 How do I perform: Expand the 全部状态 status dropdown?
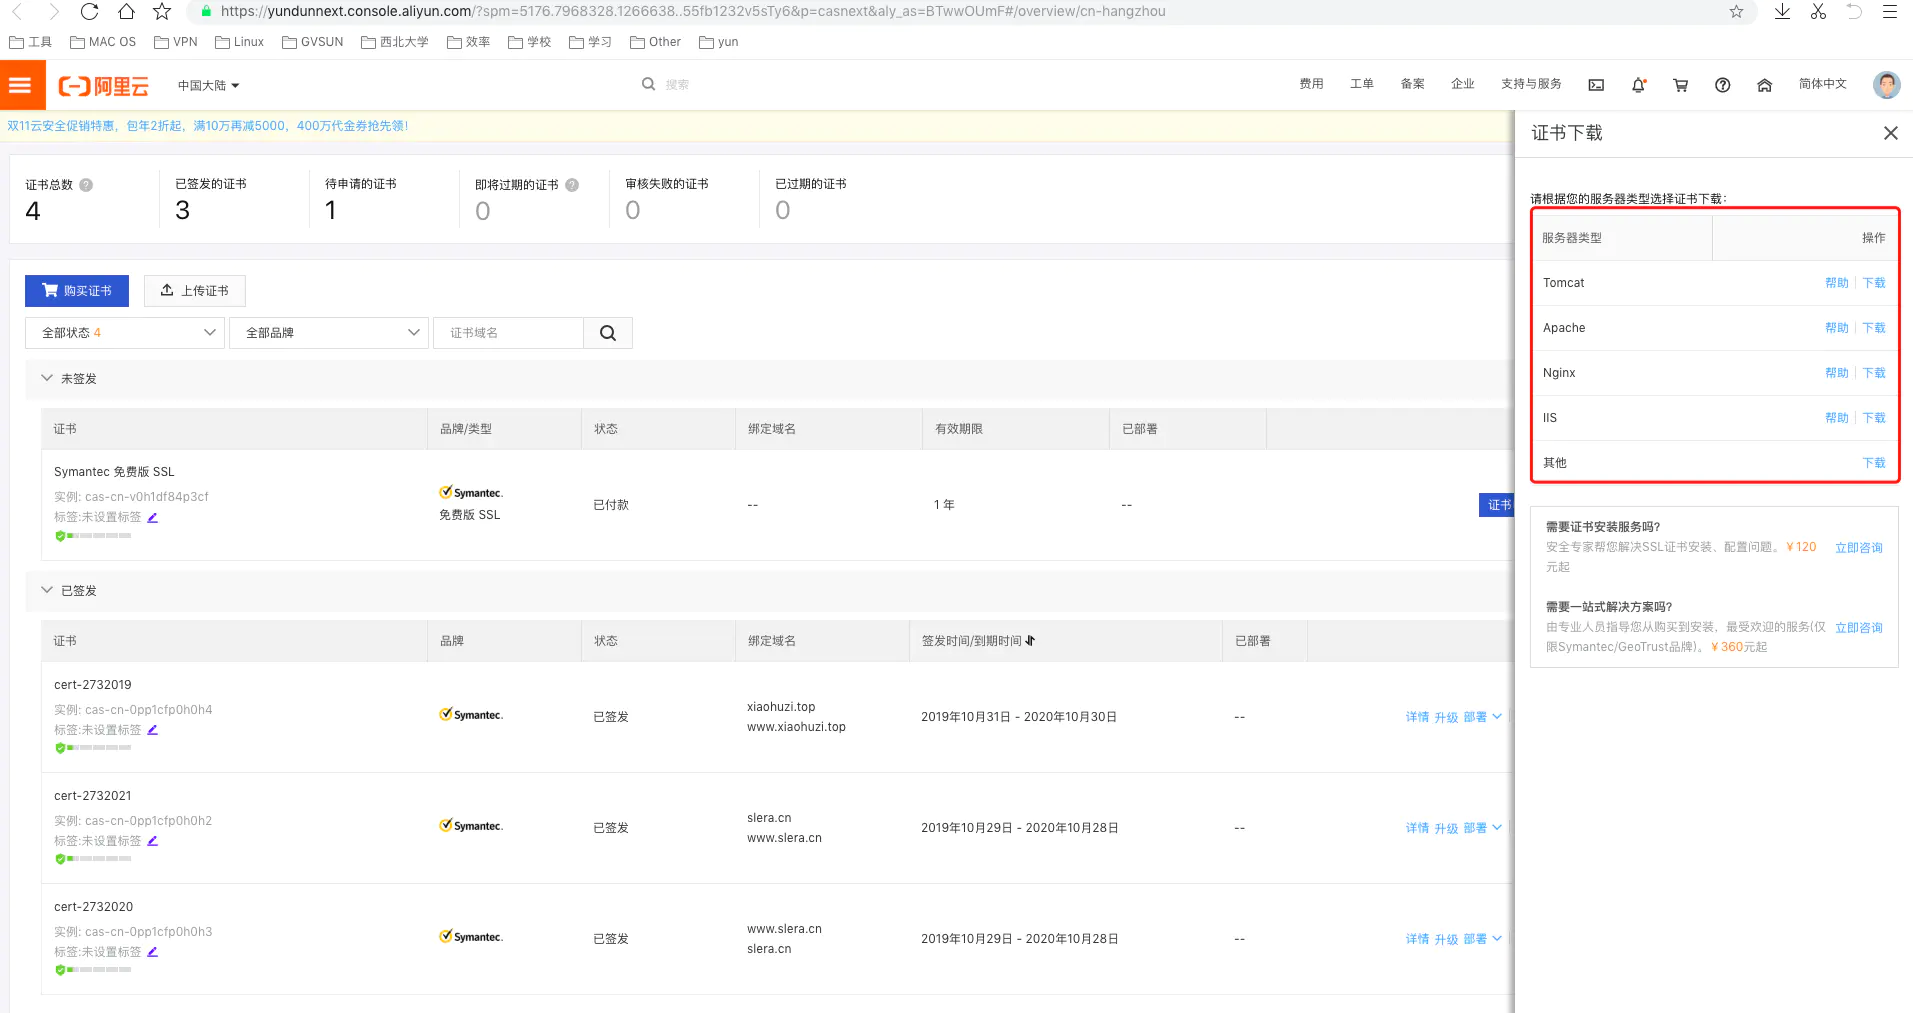coord(125,333)
